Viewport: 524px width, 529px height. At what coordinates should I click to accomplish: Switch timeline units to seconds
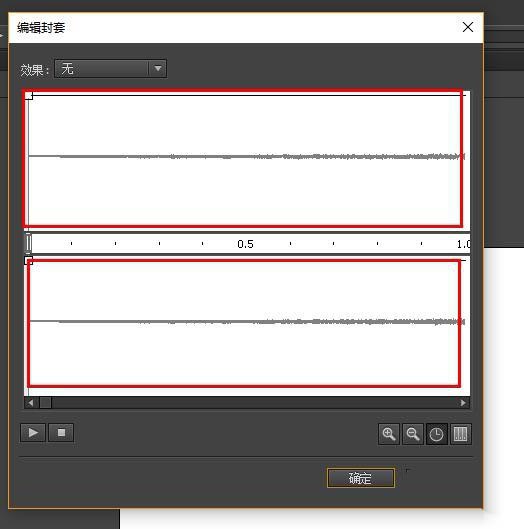[437, 434]
